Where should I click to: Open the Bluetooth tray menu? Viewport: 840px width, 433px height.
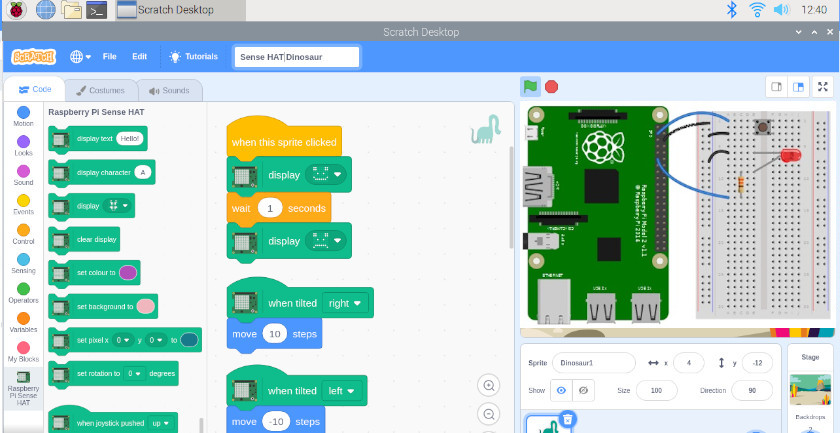(731, 9)
